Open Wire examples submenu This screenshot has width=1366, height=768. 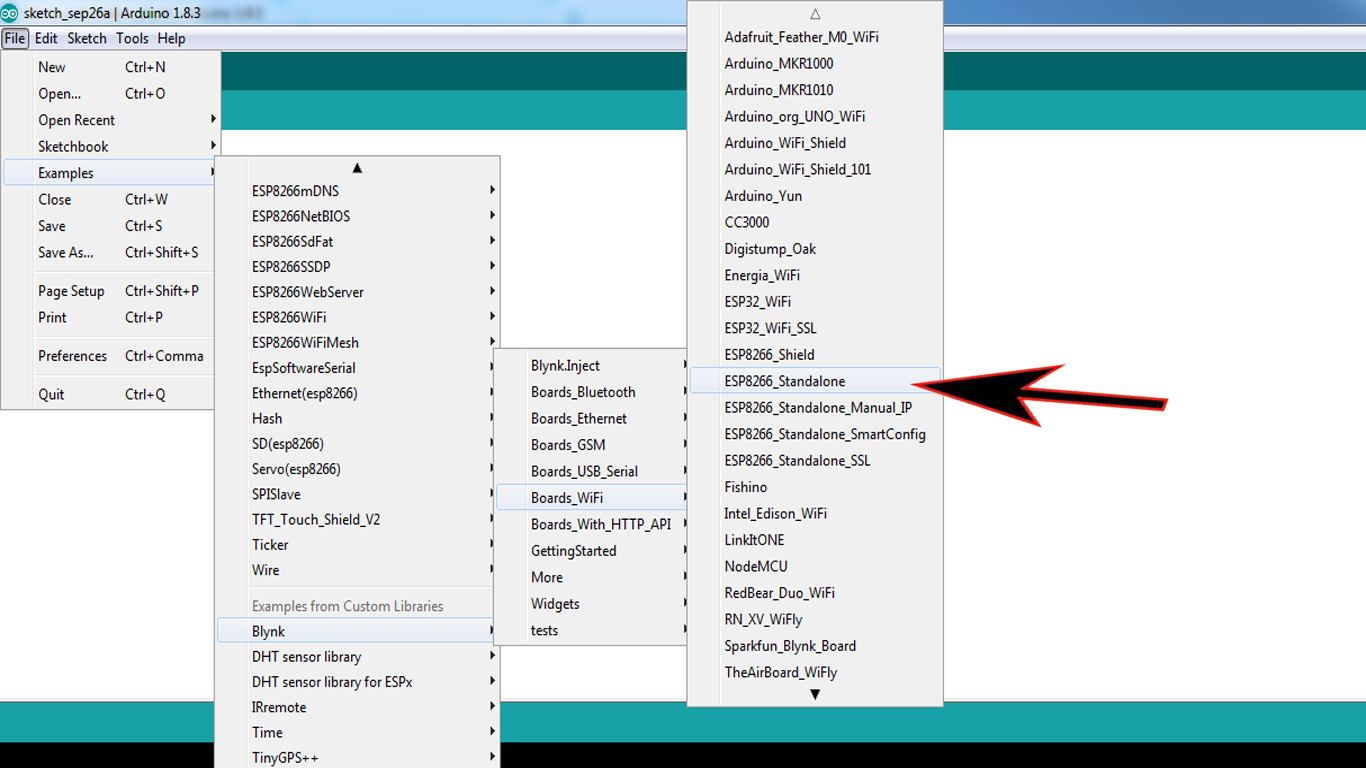click(x=357, y=570)
